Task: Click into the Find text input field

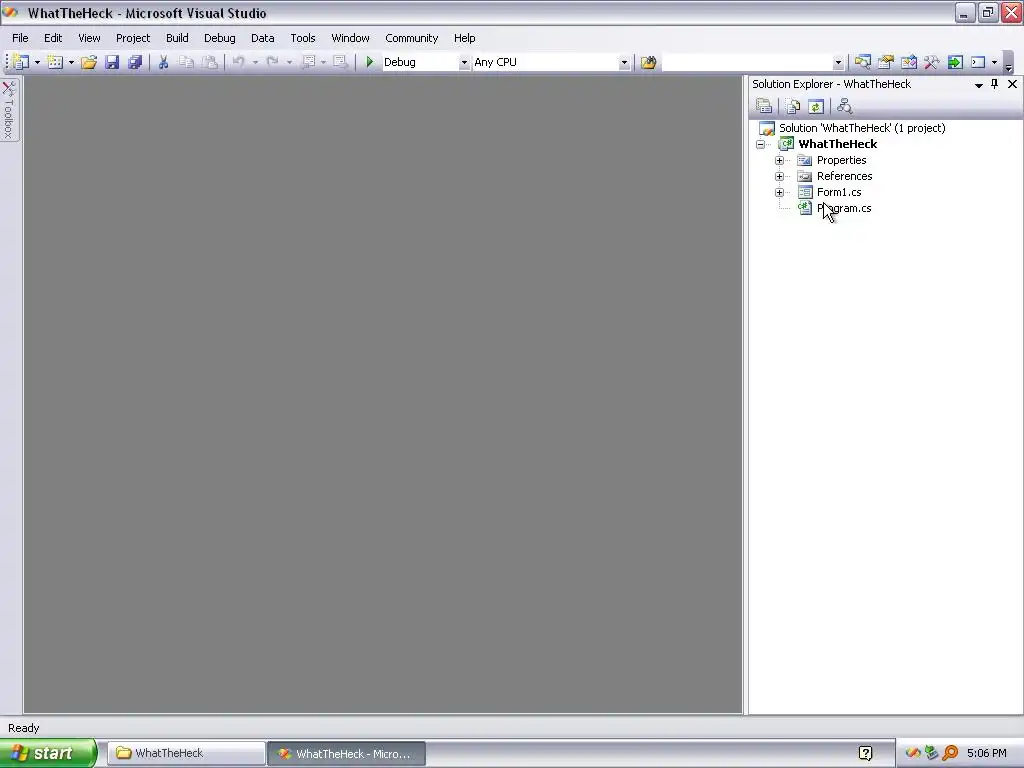Action: point(747,63)
